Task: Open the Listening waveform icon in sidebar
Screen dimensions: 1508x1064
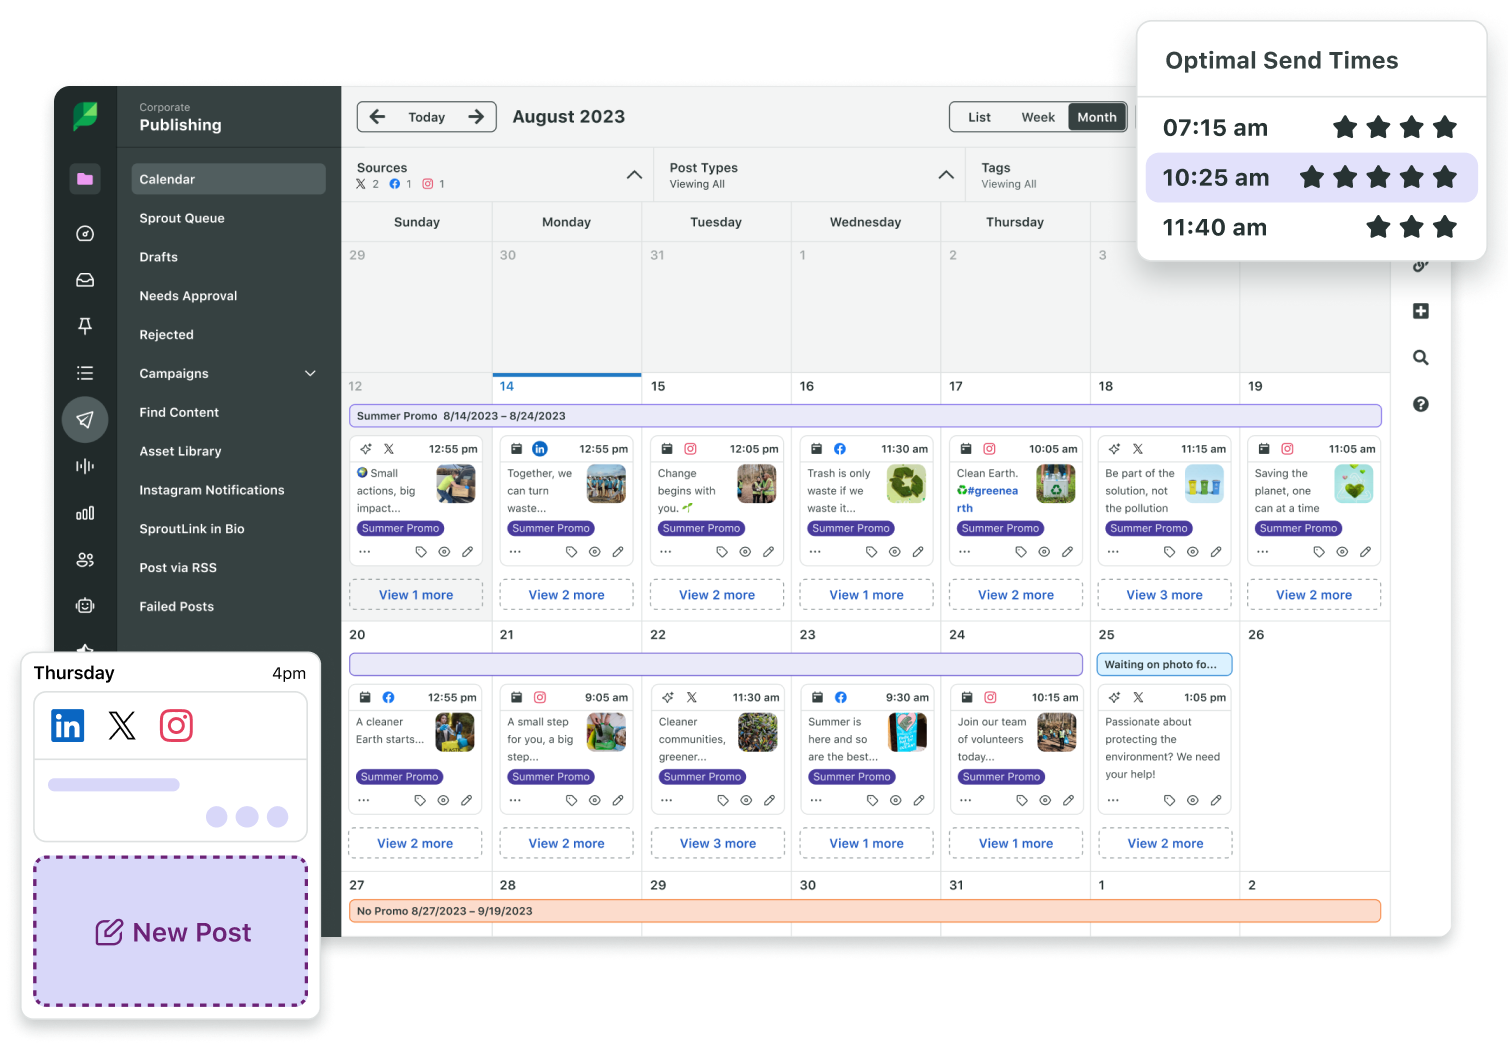Action: 85,465
